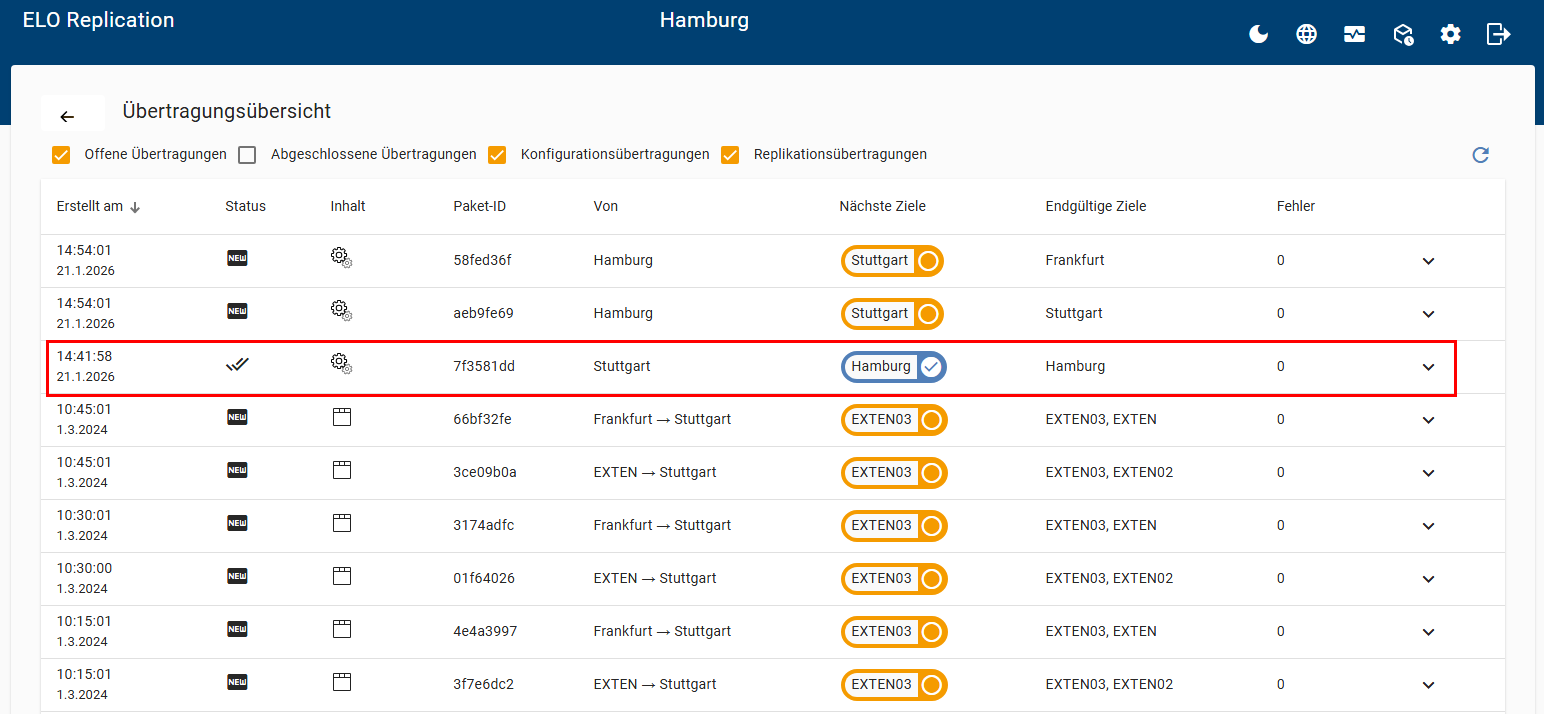Screen dimensions: 1544x714
Task: Open language globe icon
Action: click(x=1306, y=34)
